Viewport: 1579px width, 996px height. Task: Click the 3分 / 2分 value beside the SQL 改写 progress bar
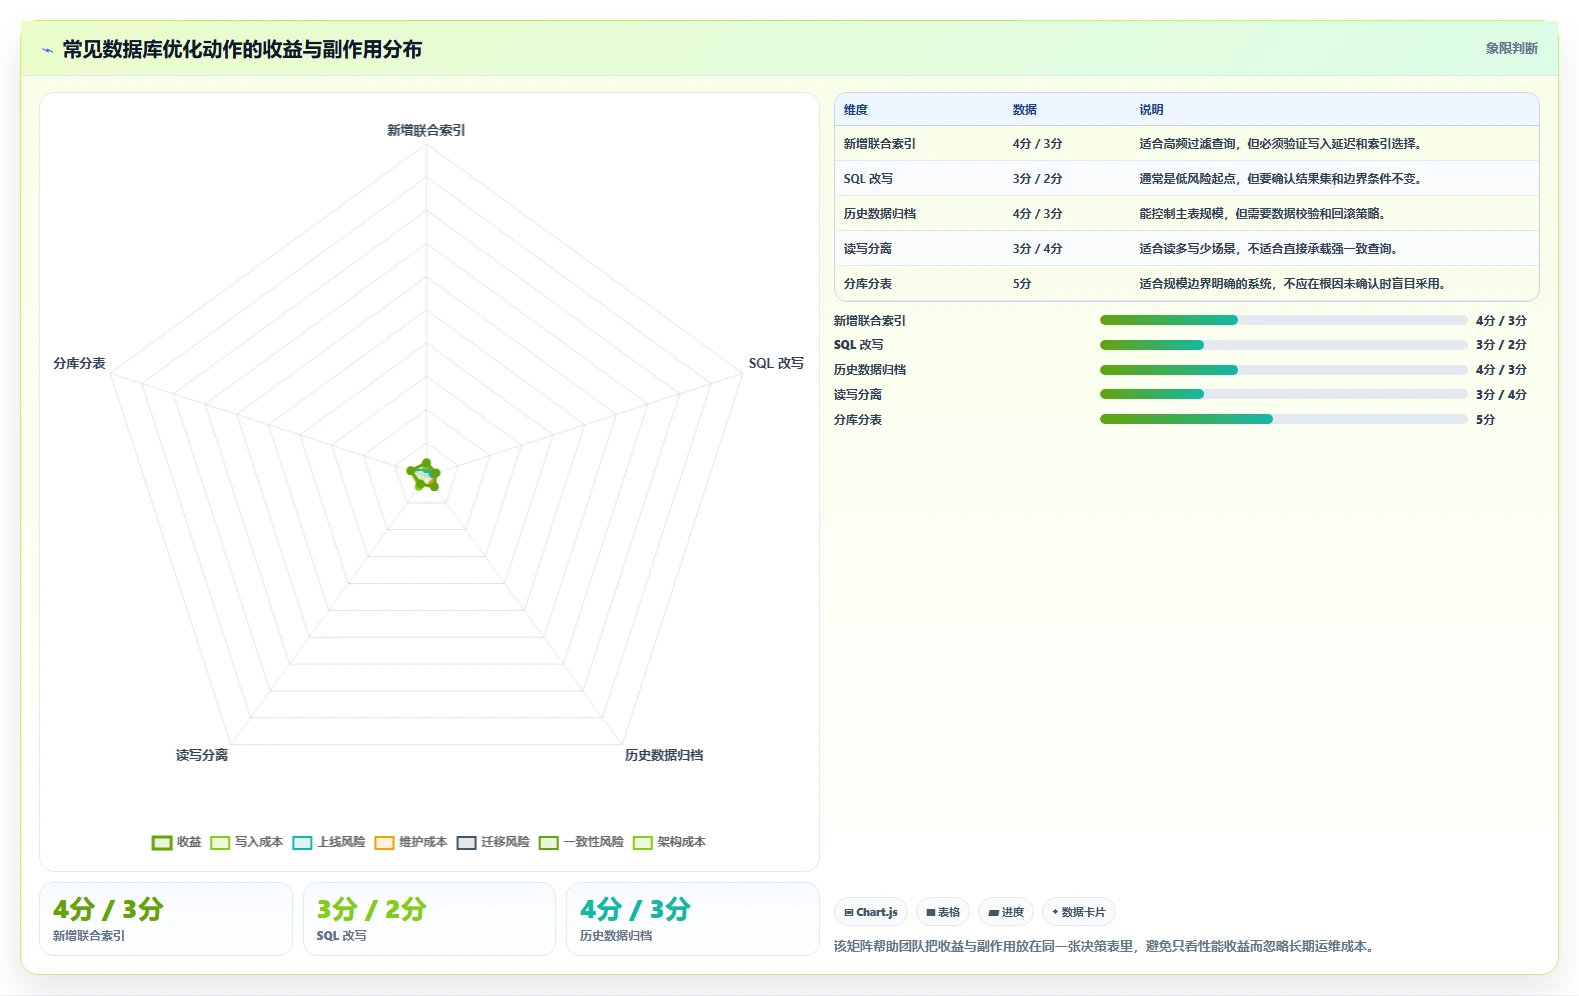(1501, 345)
